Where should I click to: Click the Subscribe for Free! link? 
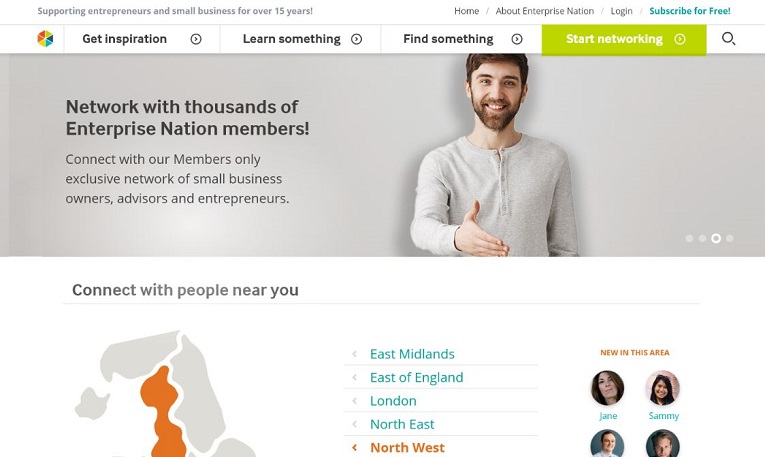690,11
